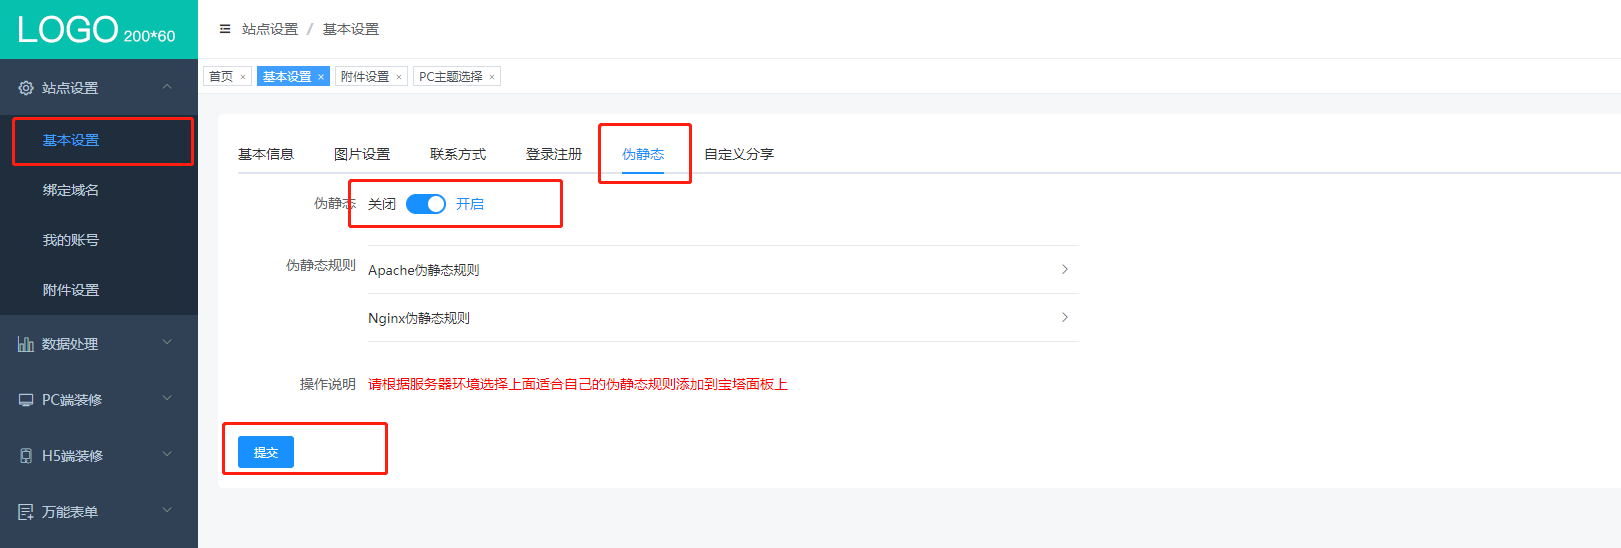Close the 基本设置 page tag
Image resolution: width=1621 pixels, height=548 pixels.
(321, 77)
